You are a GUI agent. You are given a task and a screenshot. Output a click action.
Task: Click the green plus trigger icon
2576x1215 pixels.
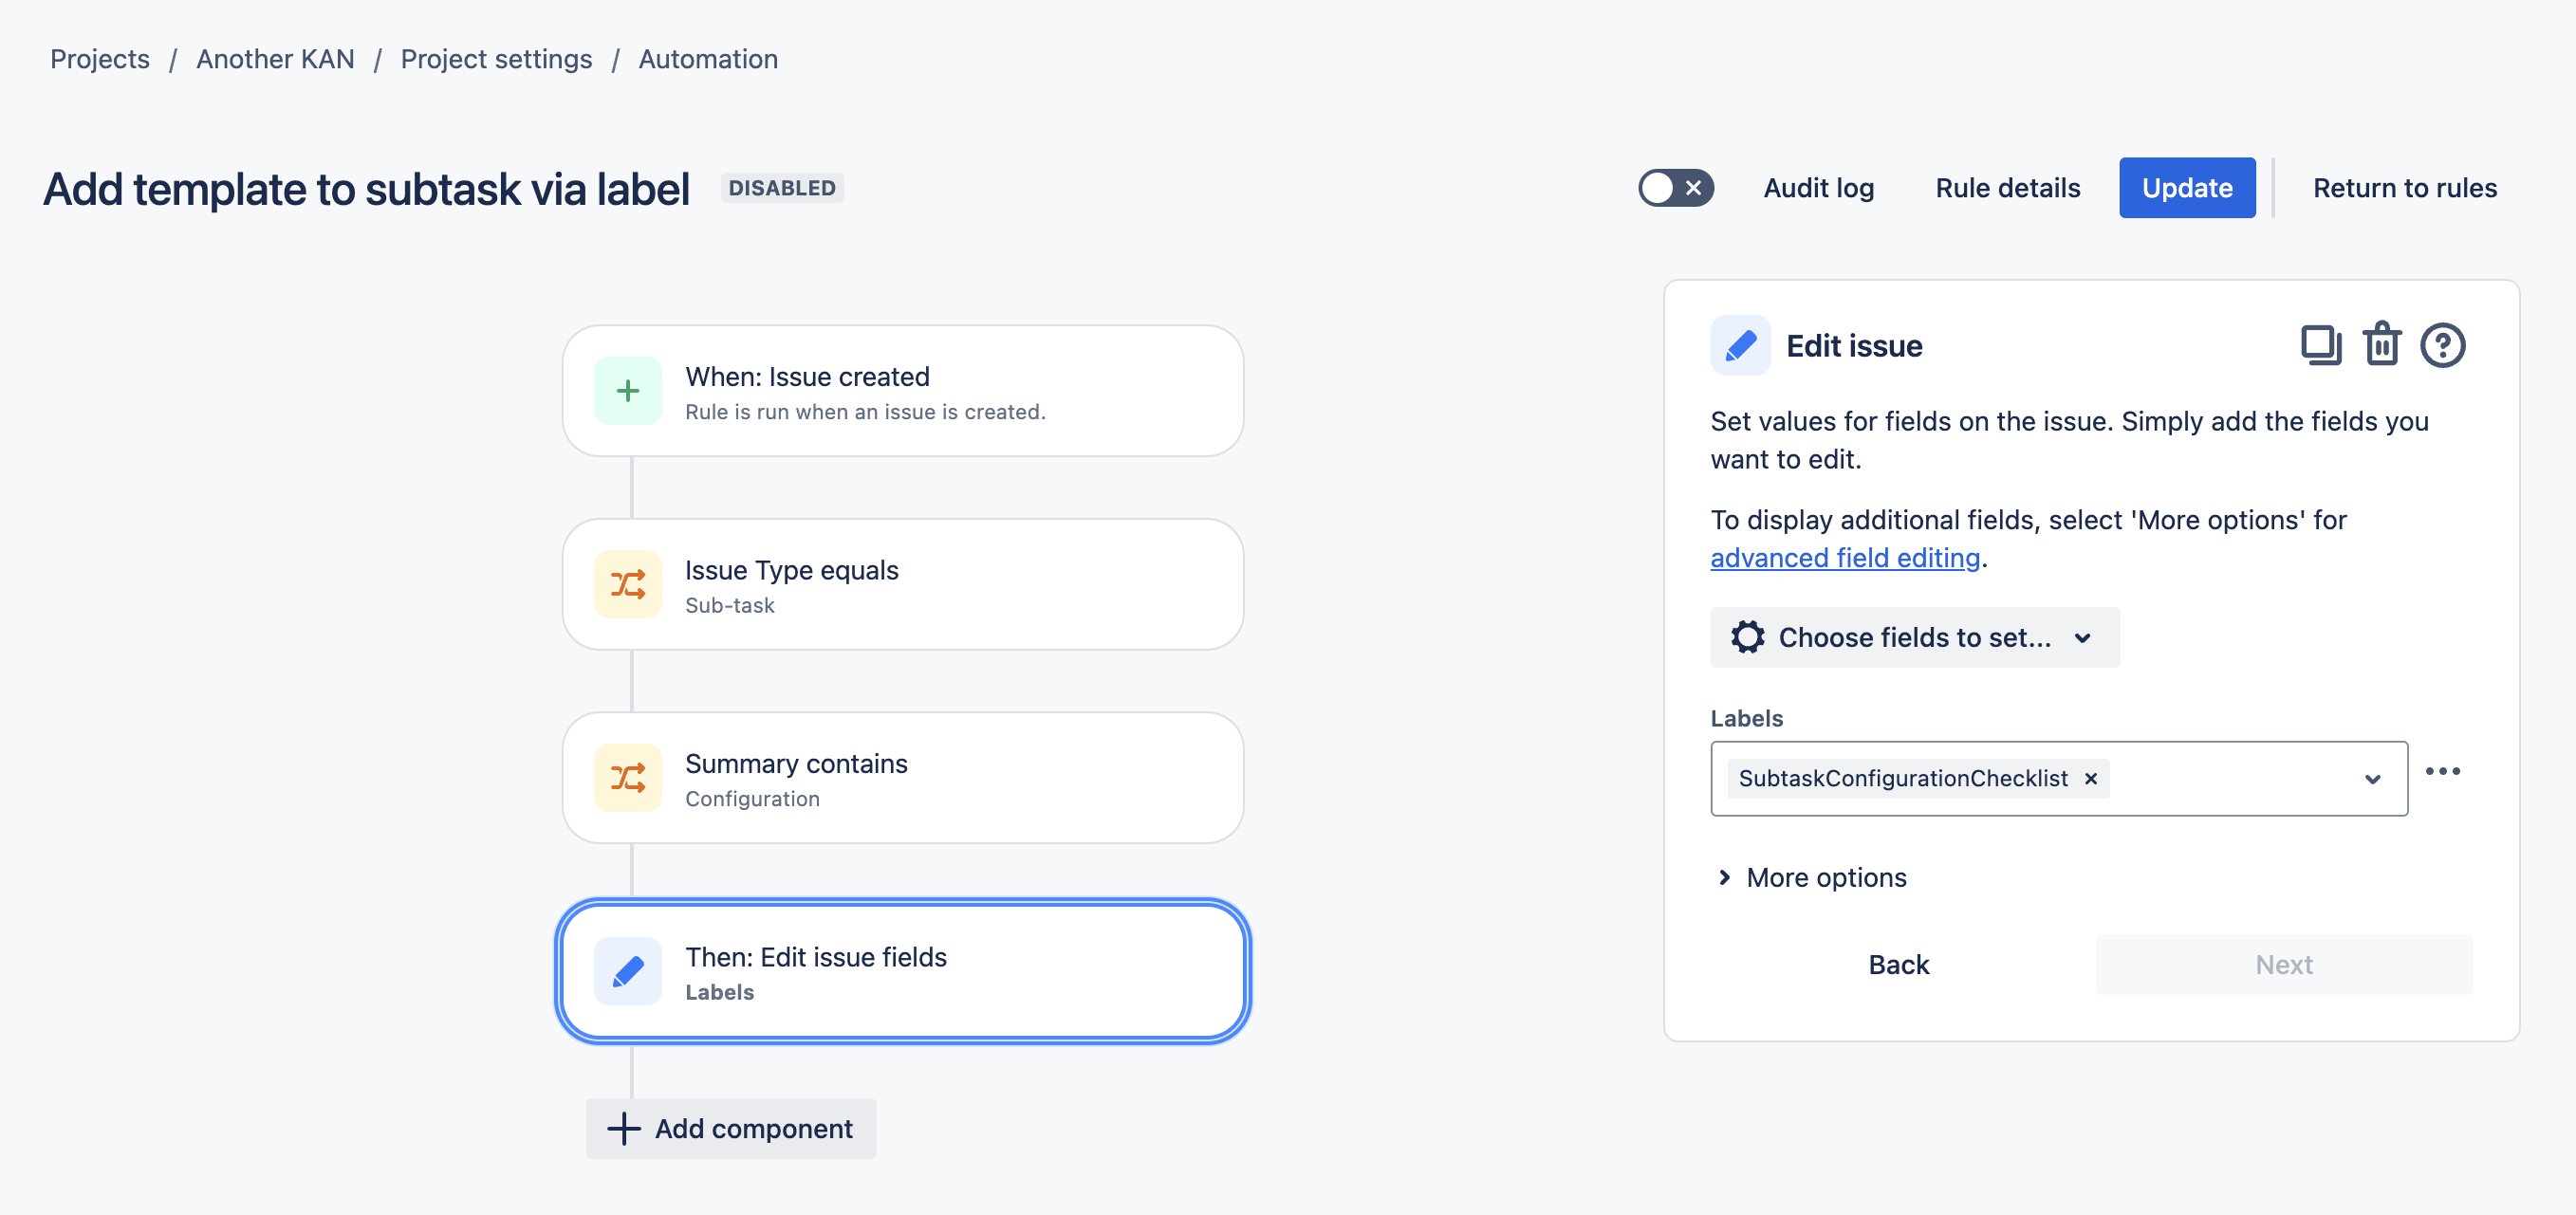click(x=627, y=391)
